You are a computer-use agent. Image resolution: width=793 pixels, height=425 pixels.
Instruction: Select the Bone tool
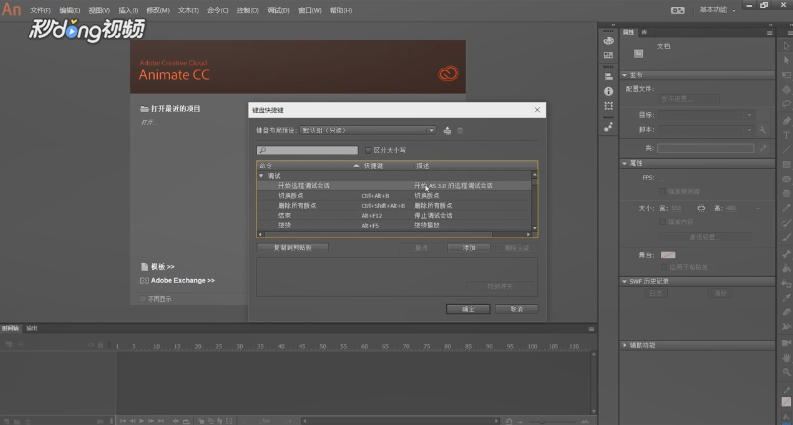tap(786, 254)
